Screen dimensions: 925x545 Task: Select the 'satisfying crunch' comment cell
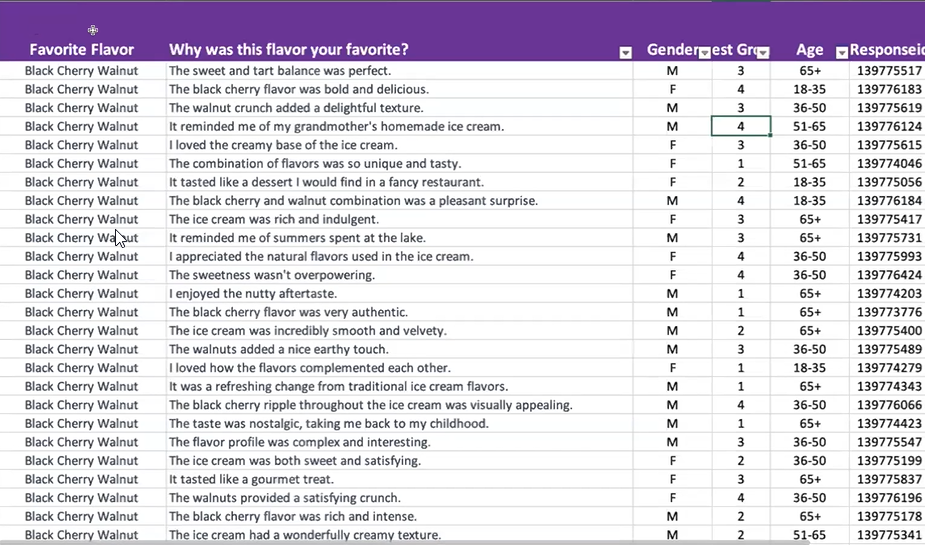[x=399, y=498]
